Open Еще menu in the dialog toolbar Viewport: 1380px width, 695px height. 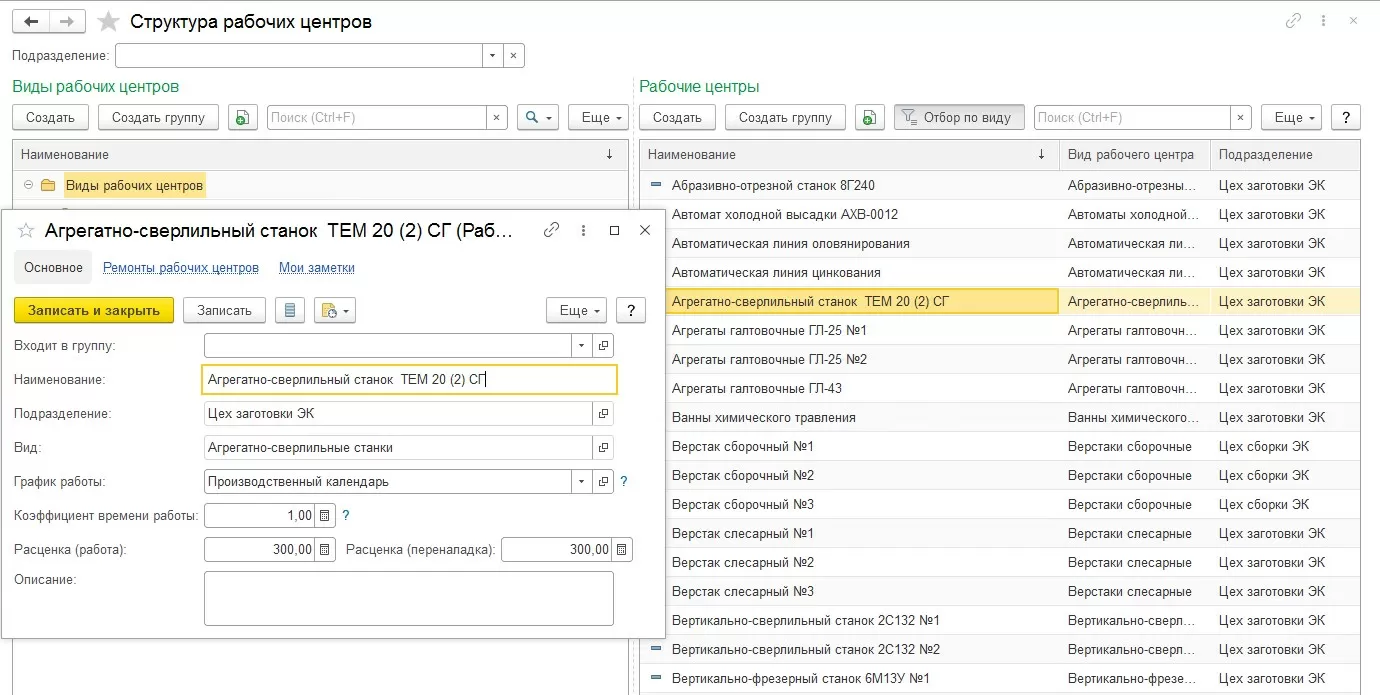pos(576,310)
